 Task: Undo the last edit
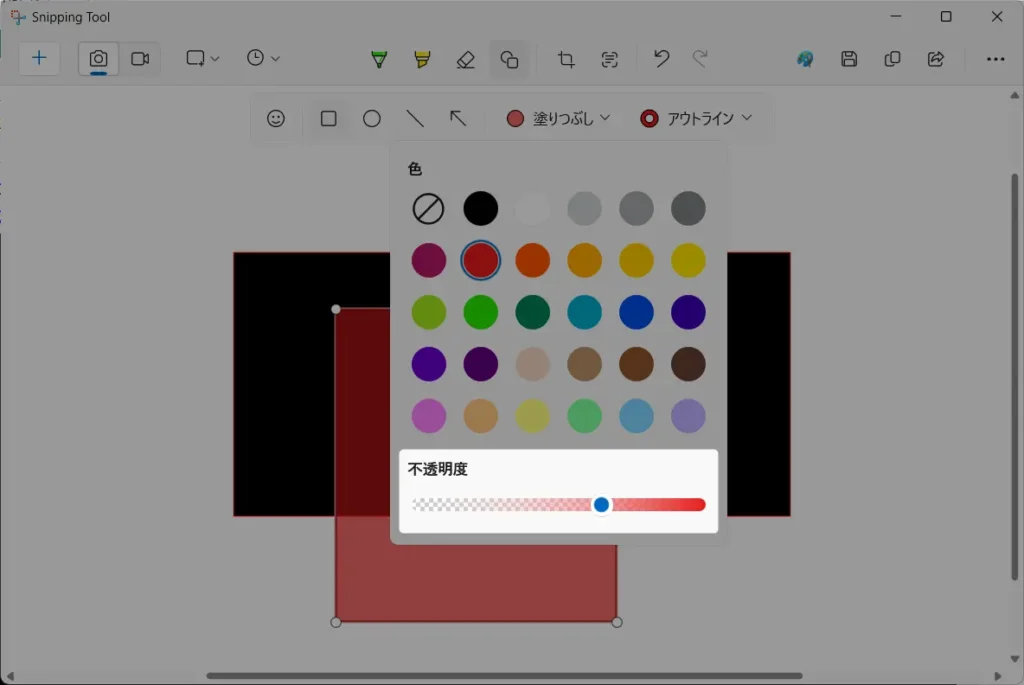pos(661,58)
